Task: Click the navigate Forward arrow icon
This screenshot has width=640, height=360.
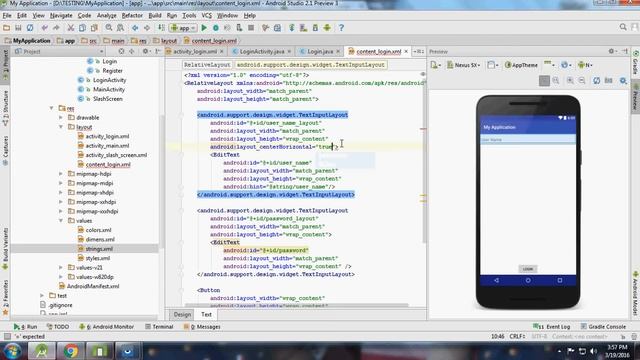Action: tap(147, 28)
